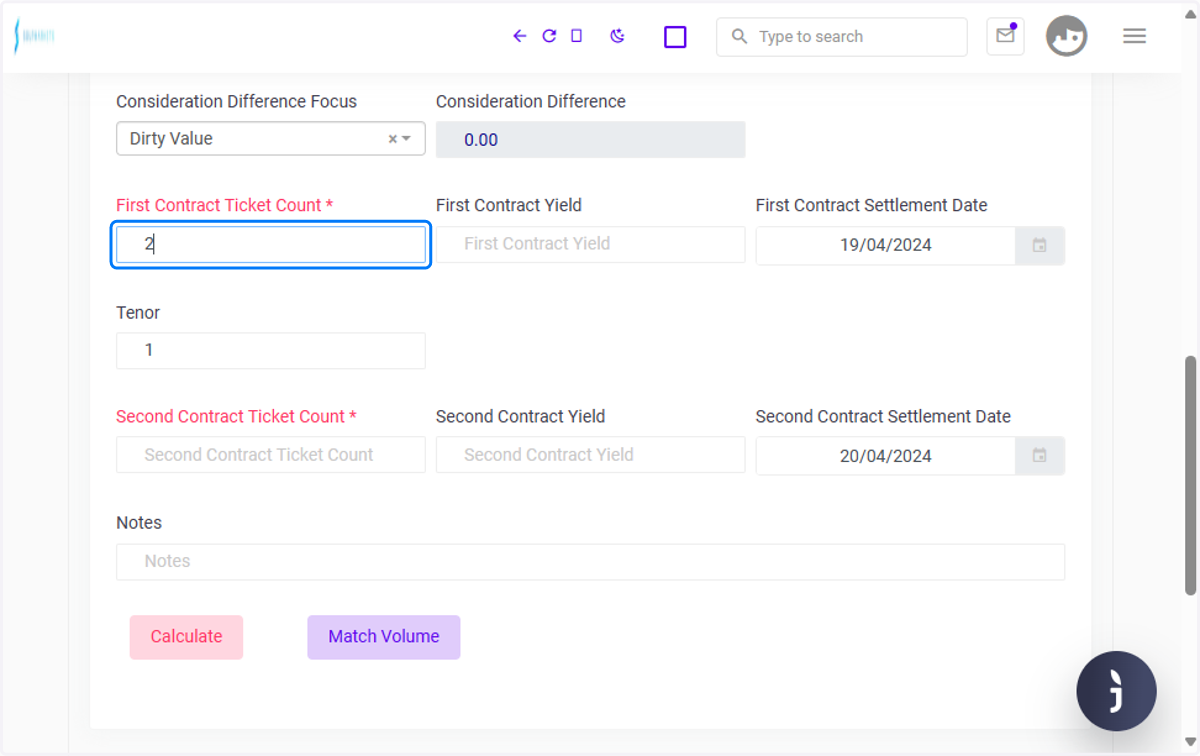Open the round chat assistant button

(1116, 691)
